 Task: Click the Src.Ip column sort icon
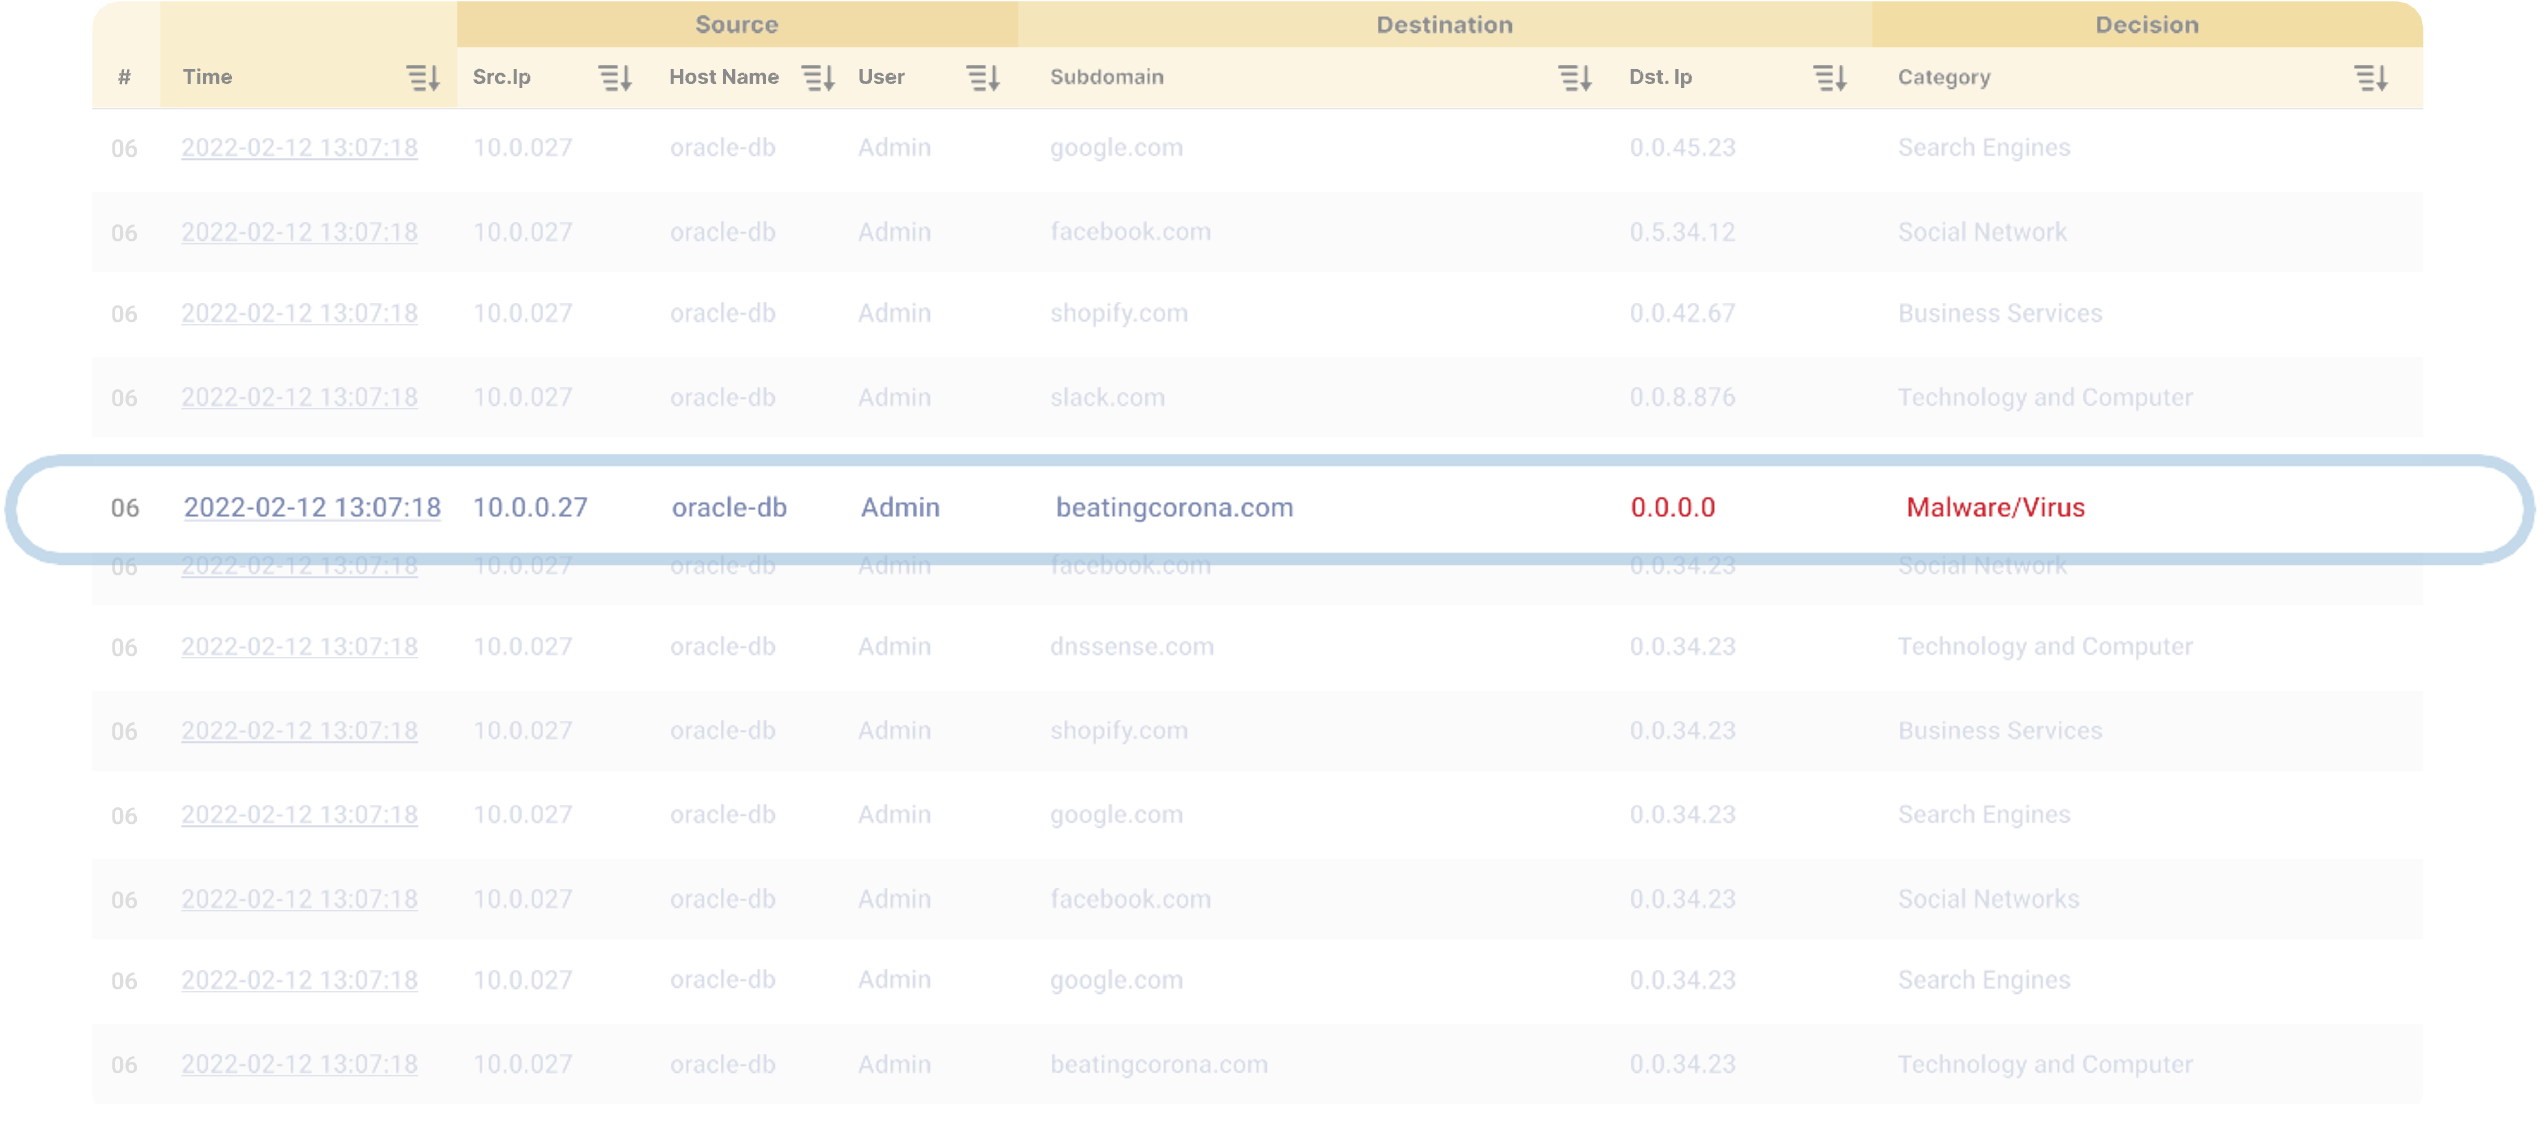point(615,77)
